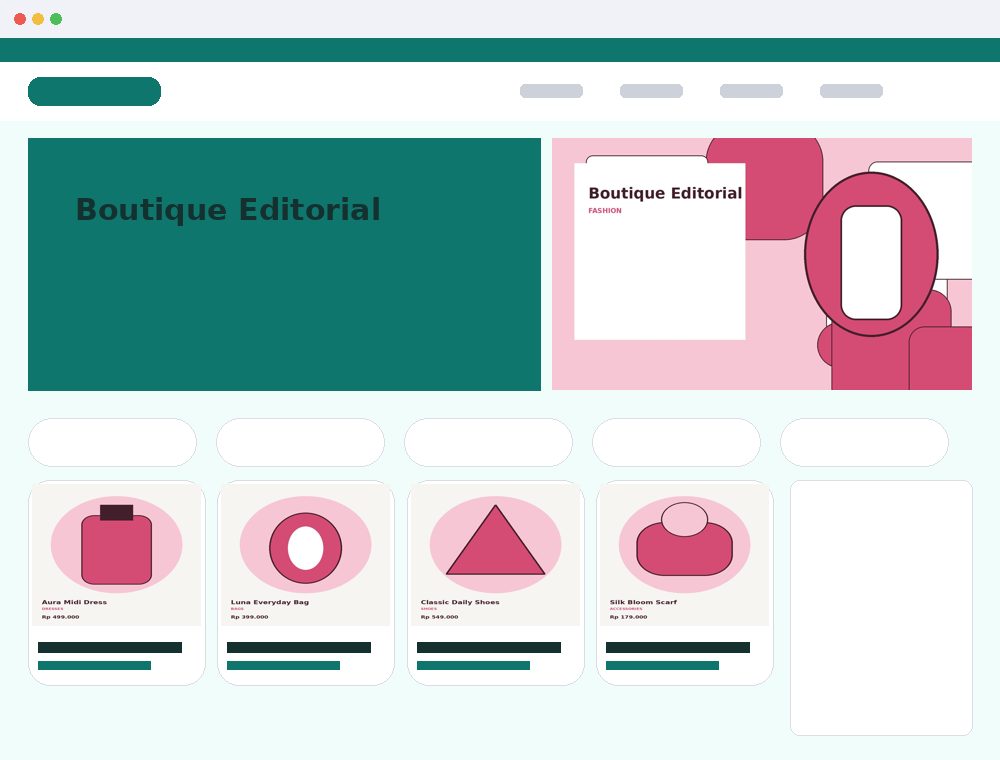
Task: Click the teal Boutique Editorial hero banner
Action: [x=284, y=264]
